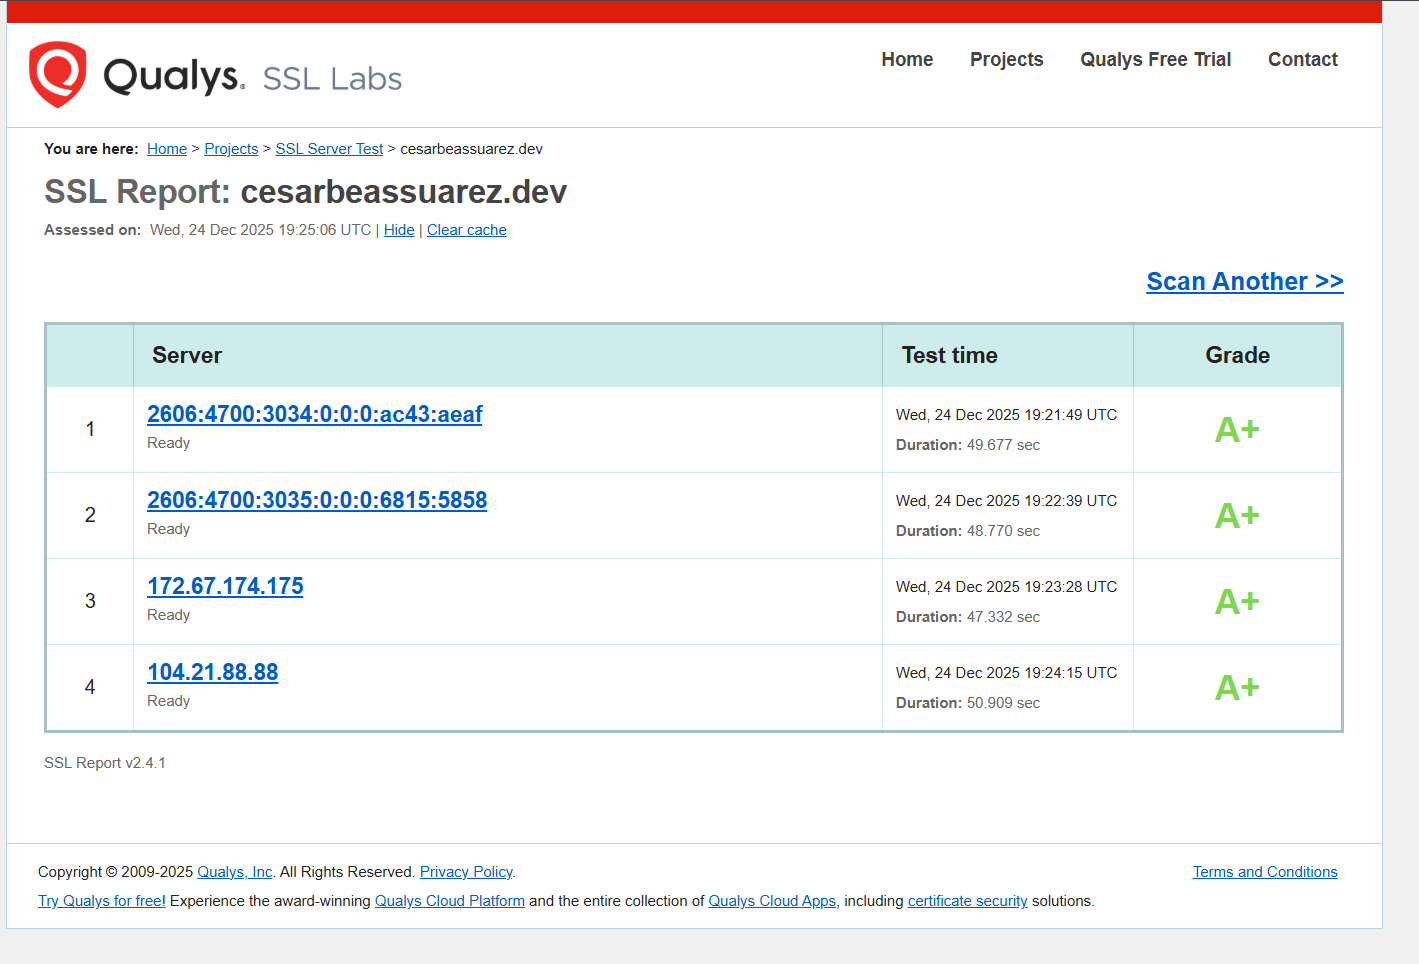View details for server 172.67.174.175
This screenshot has height=964, width=1419.
point(224,585)
